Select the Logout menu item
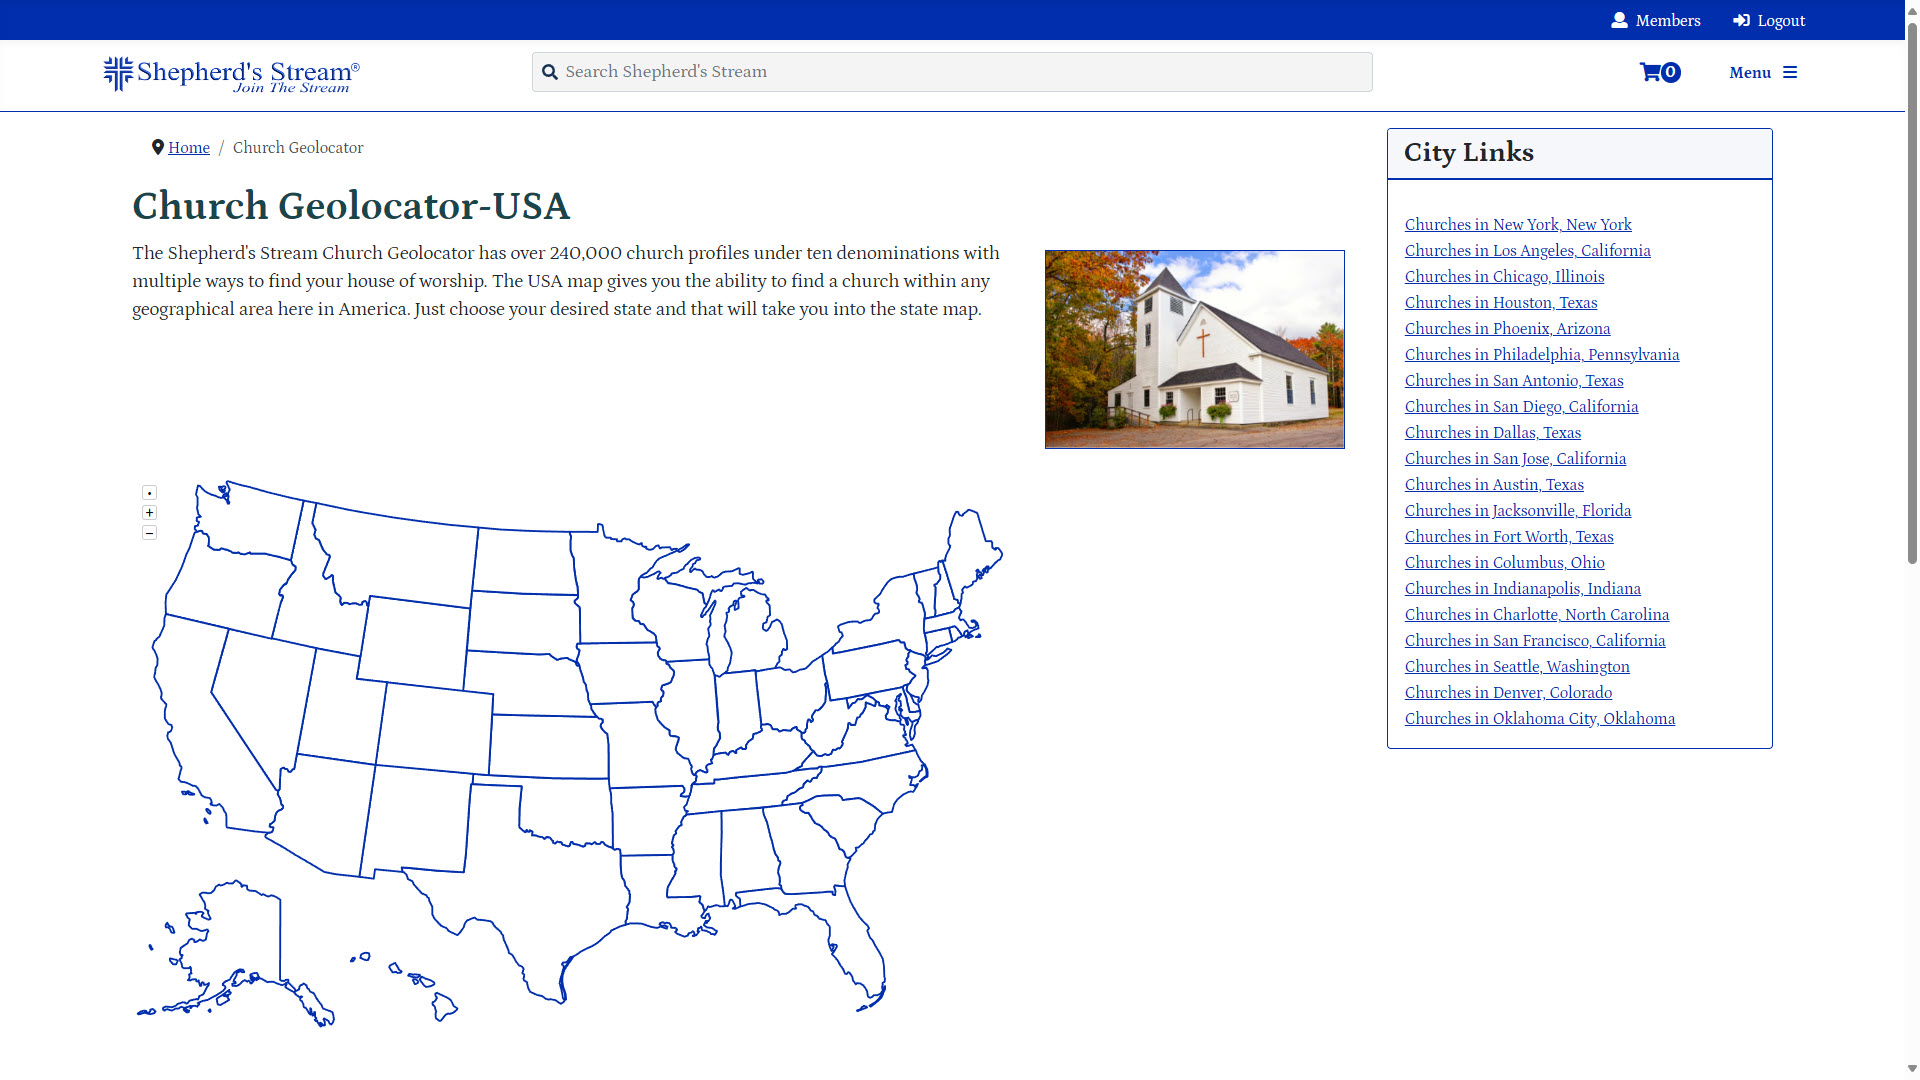The height and width of the screenshot is (1080, 1920). coord(1770,20)
